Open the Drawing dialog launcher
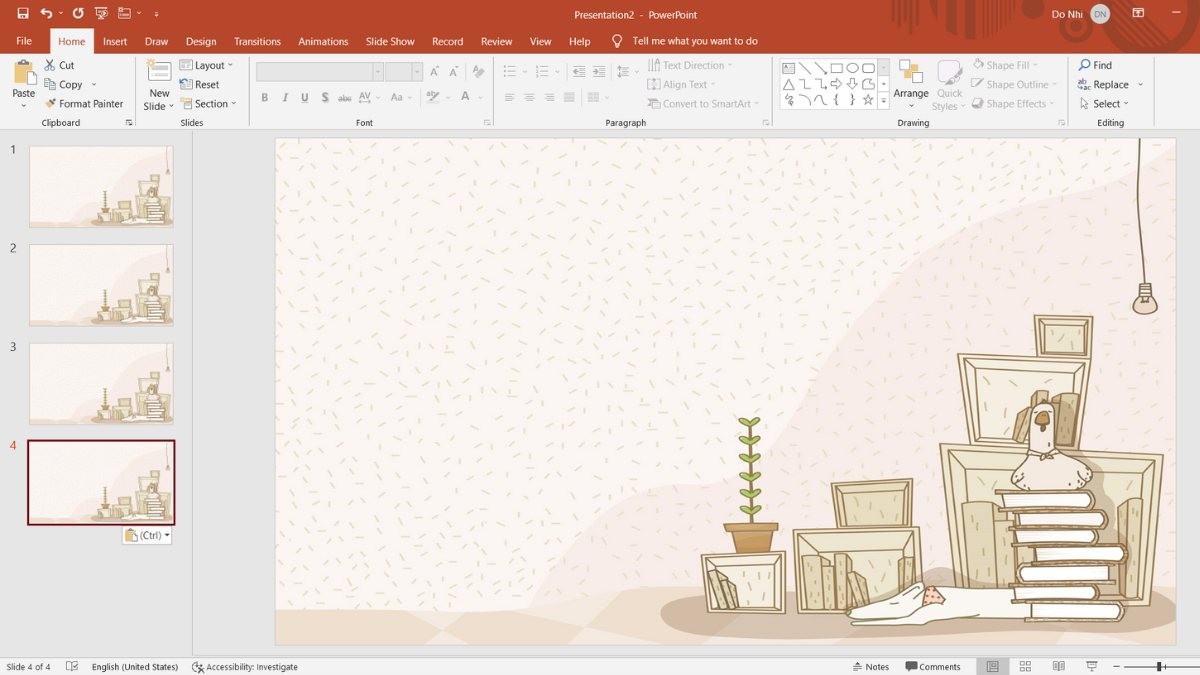This screenshot has width=1200, height=675. click(x=1061, y=123)
